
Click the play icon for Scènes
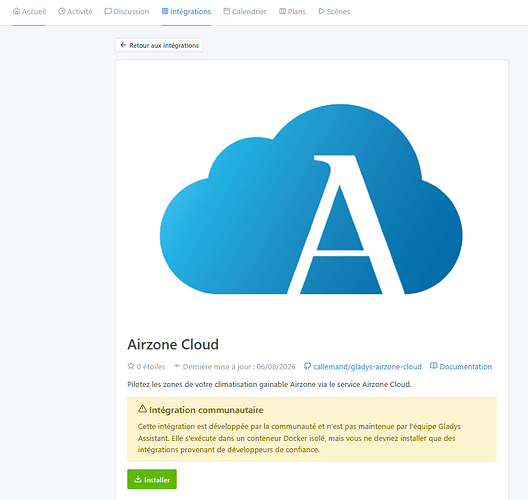(x=321, y=11)
